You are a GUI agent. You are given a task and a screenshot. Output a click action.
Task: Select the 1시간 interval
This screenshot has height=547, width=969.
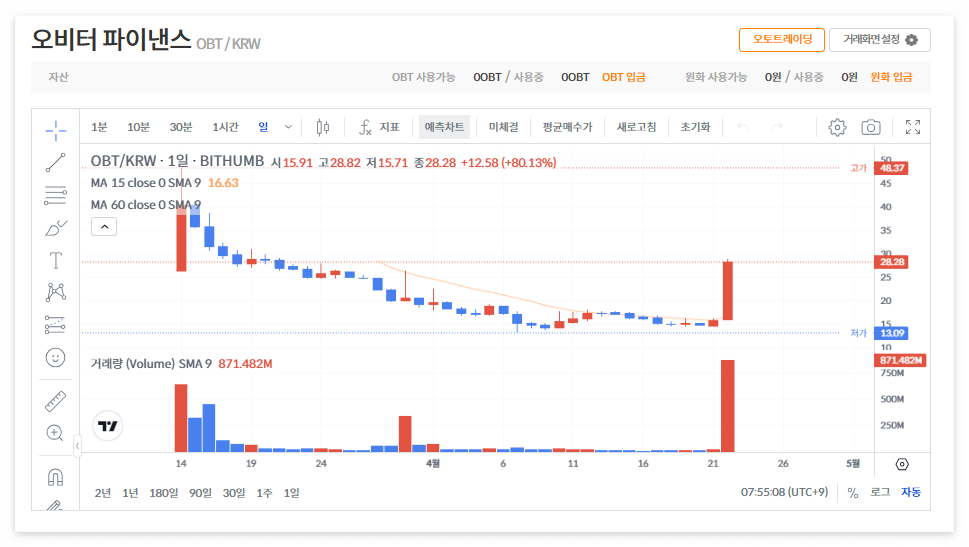pyautogui.click(x=225, y=127)
